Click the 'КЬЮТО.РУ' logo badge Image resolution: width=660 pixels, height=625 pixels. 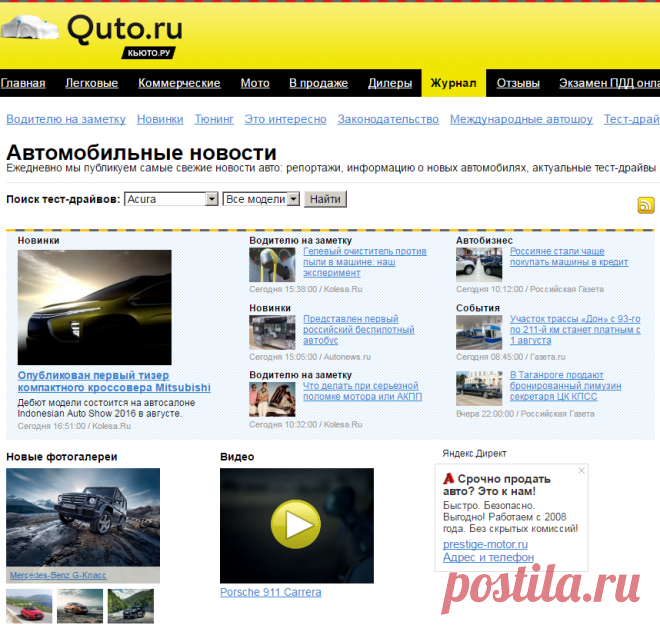click(149, 53)
